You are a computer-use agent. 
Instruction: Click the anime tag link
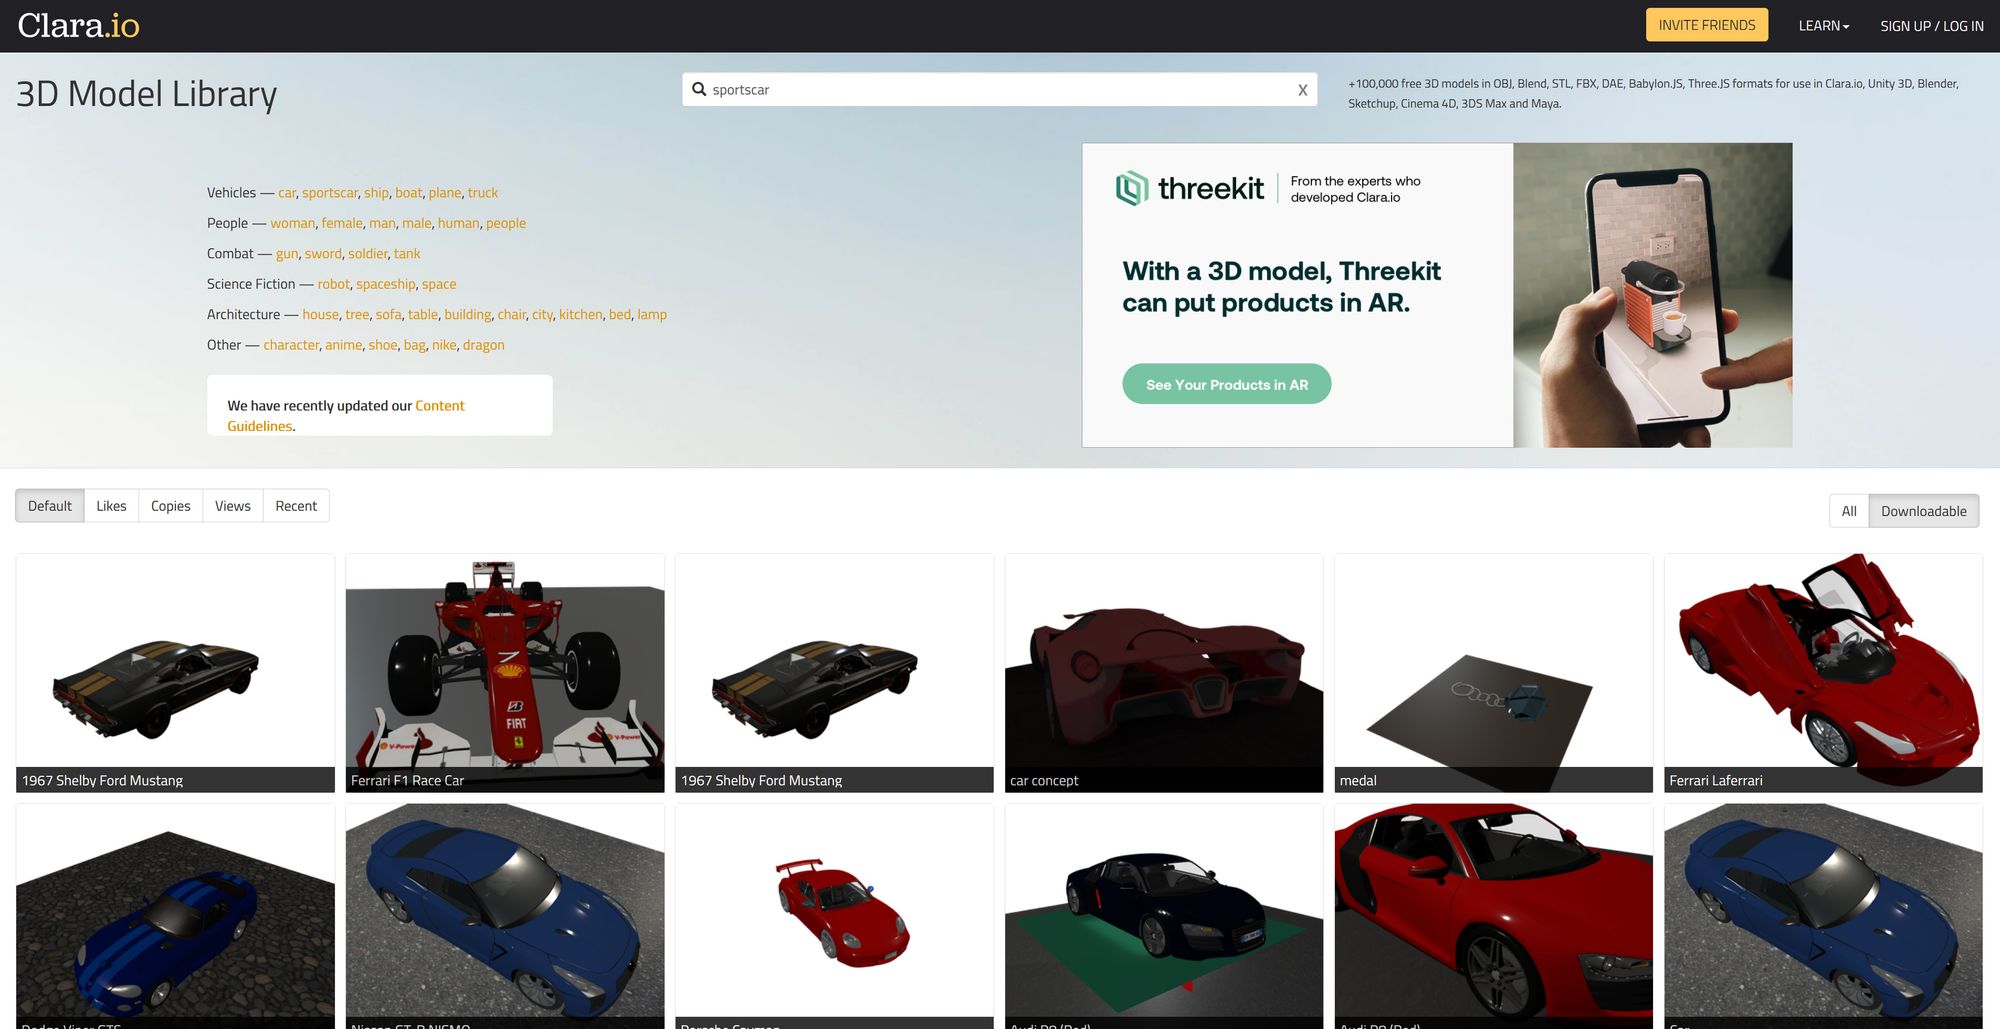(x=344, y=345)
